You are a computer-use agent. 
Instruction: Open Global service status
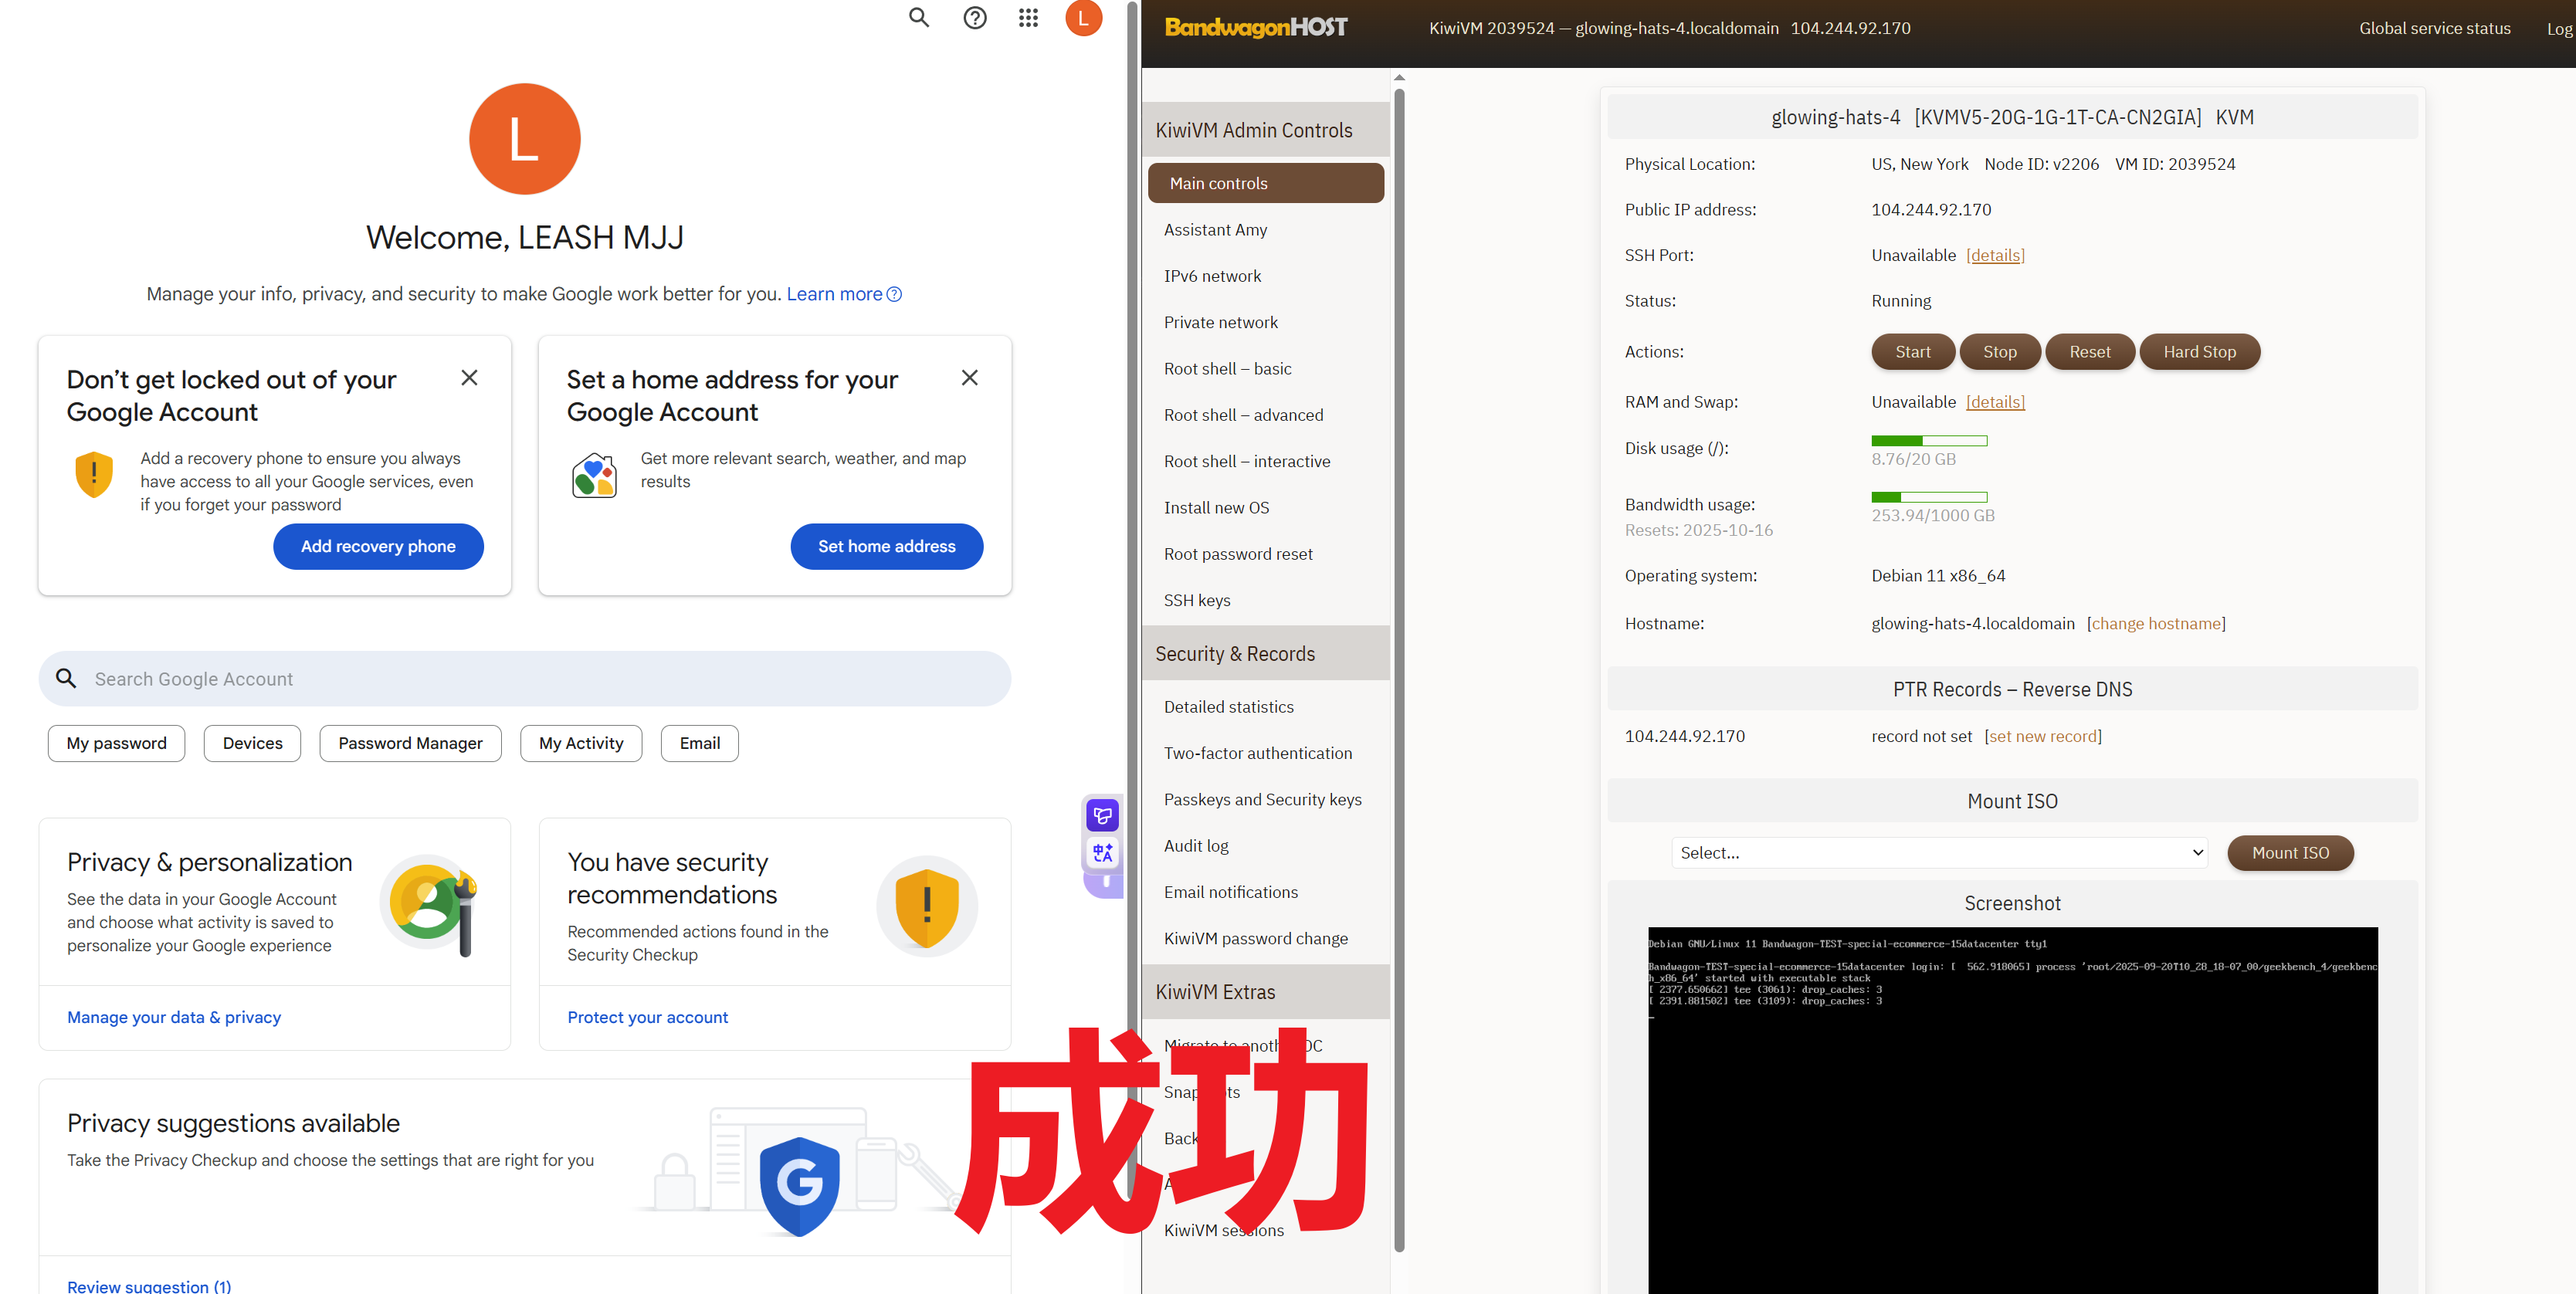2434,28
